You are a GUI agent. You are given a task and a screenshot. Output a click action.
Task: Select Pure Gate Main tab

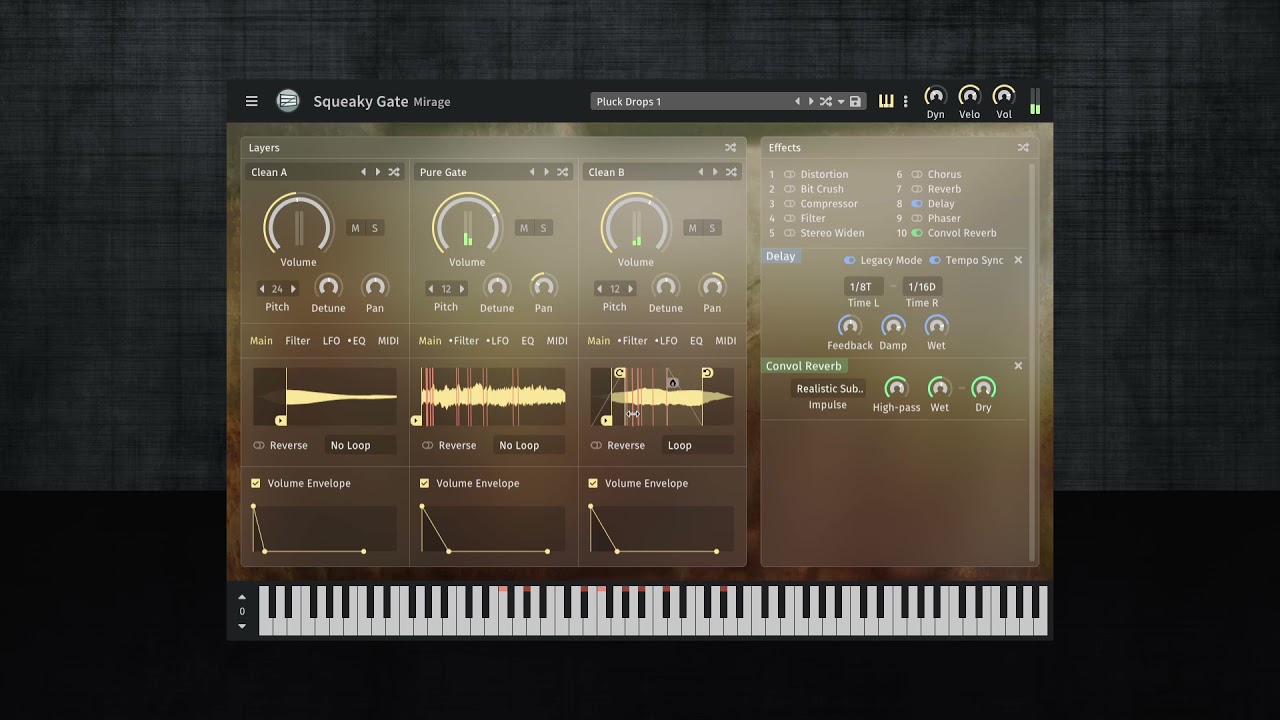[430, 341]
